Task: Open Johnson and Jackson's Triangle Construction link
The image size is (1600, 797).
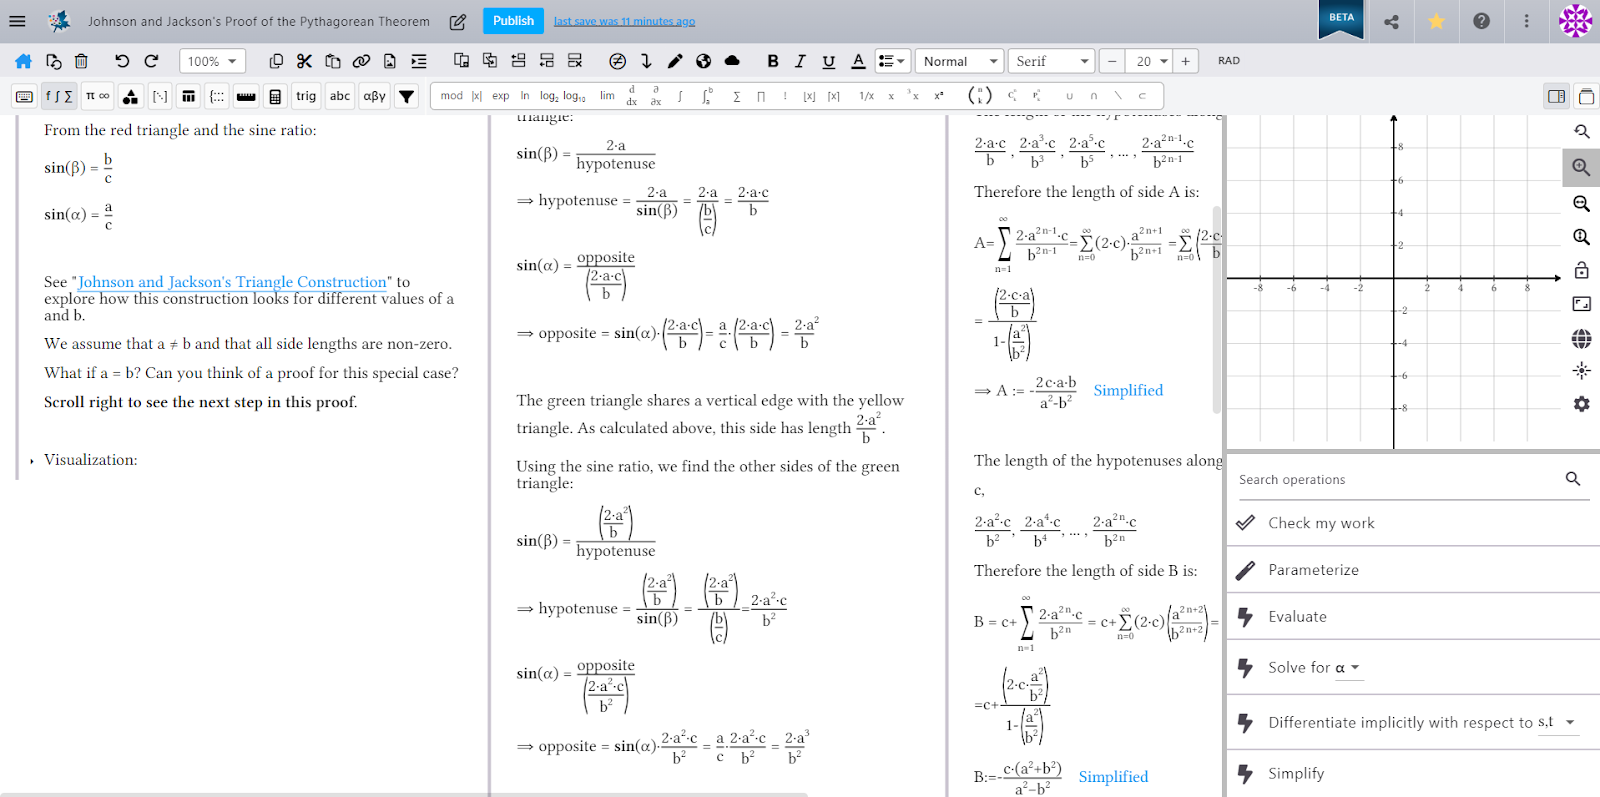Action: 232,282
